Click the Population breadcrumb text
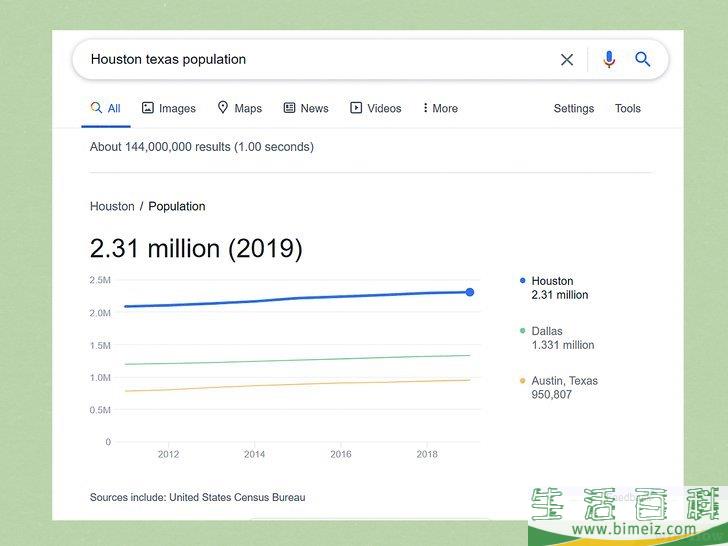The height and width of the screenshot is (546, 728). (177, 206)
